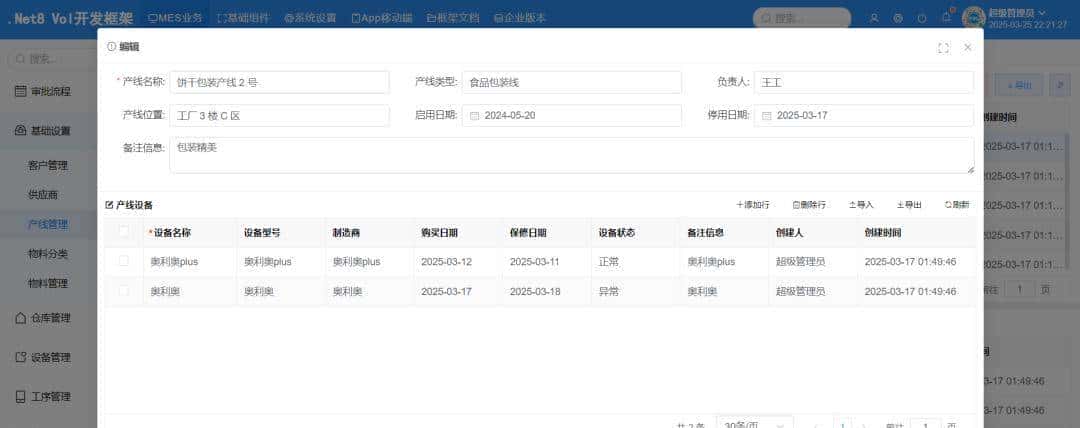
Task: Select 客户管理 in the sidebar
Action: 48,165
